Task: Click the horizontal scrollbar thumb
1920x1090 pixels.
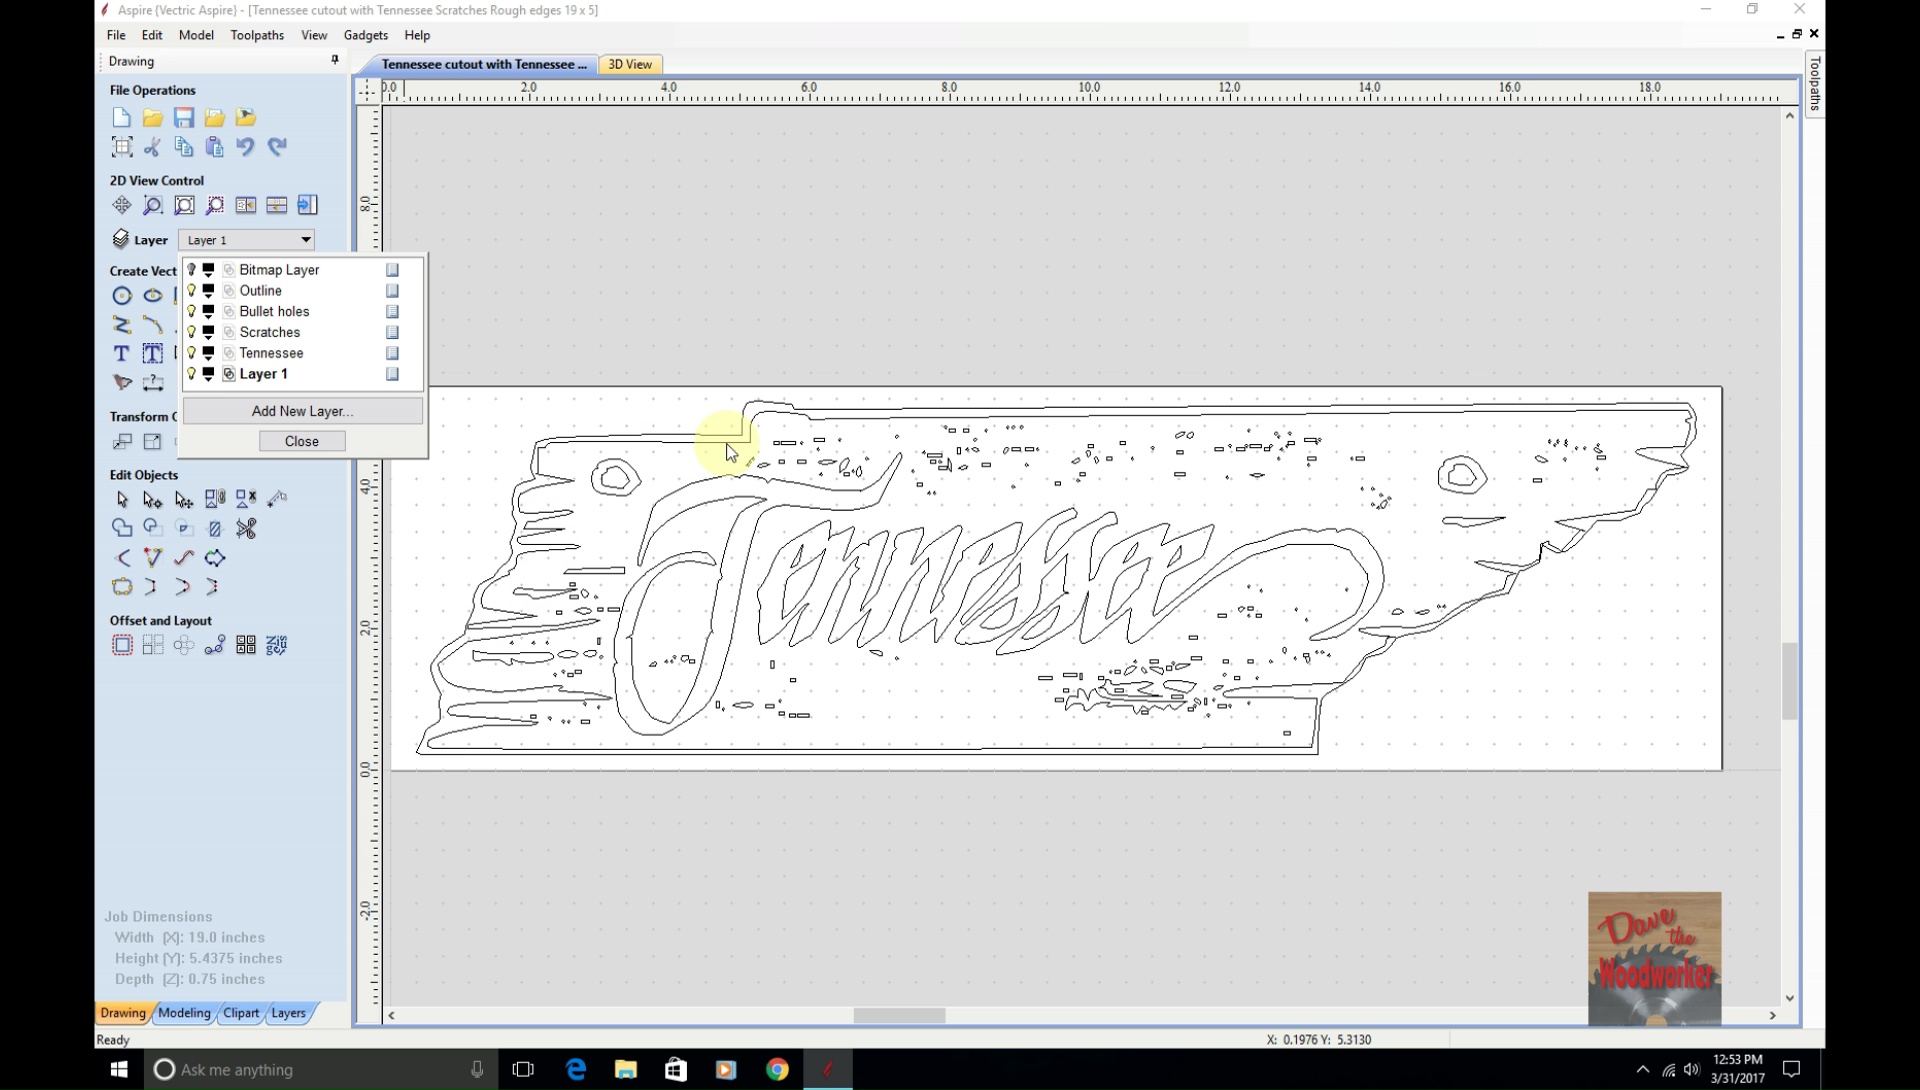Action: [x=899, y=1015]
